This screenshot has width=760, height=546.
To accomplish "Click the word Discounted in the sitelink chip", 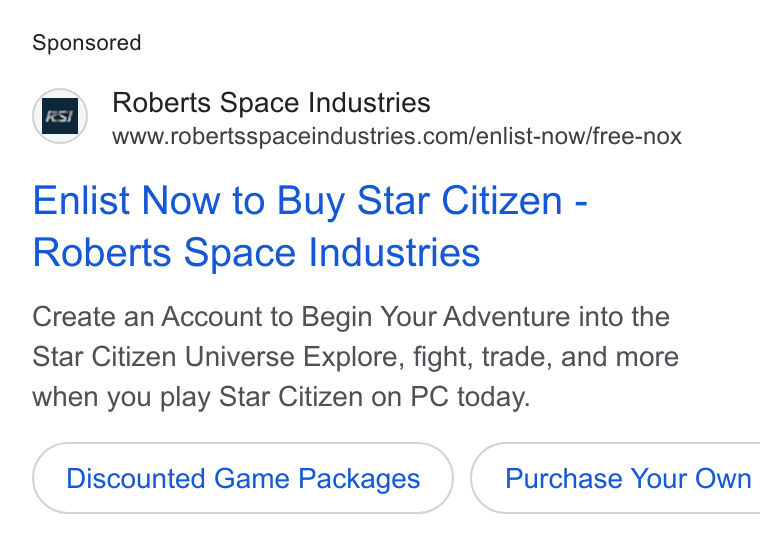I will coord(136,479).
